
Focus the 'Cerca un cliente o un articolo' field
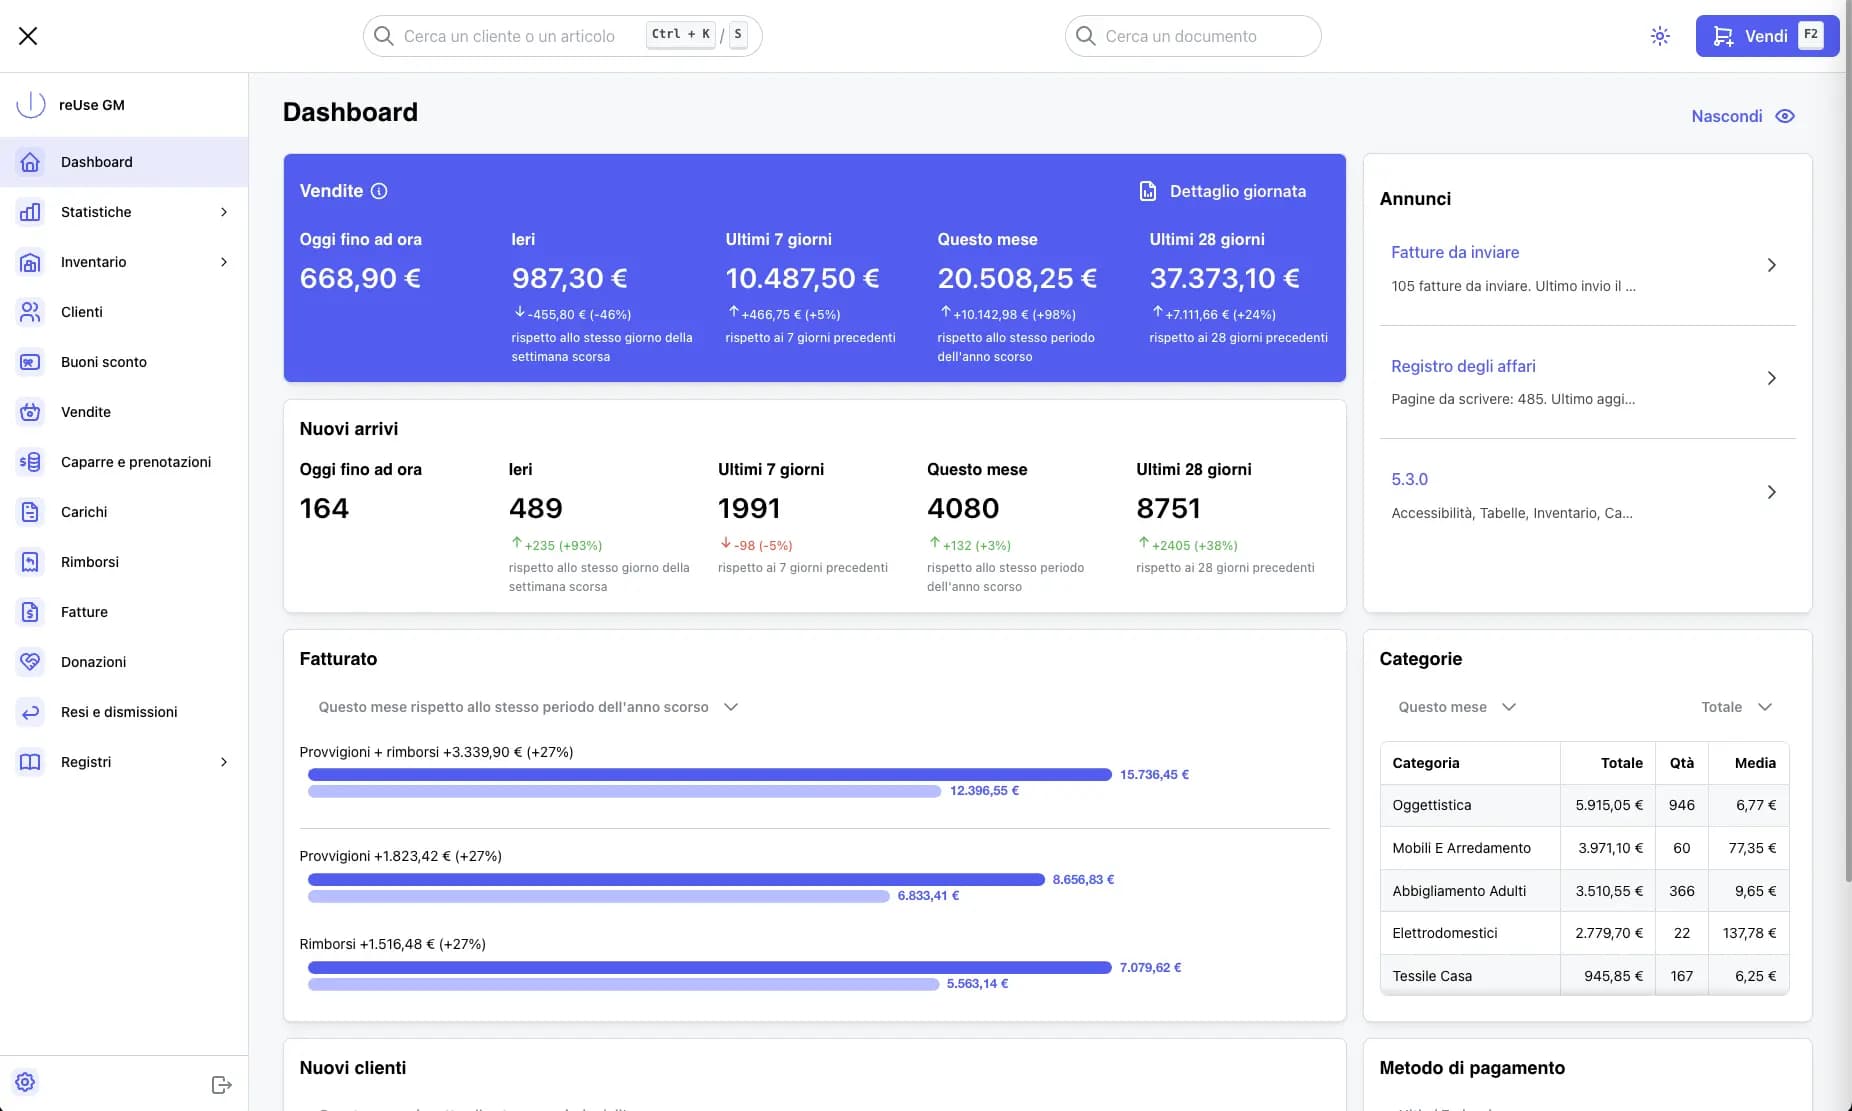pyautogui.click(x=562, y=36)
